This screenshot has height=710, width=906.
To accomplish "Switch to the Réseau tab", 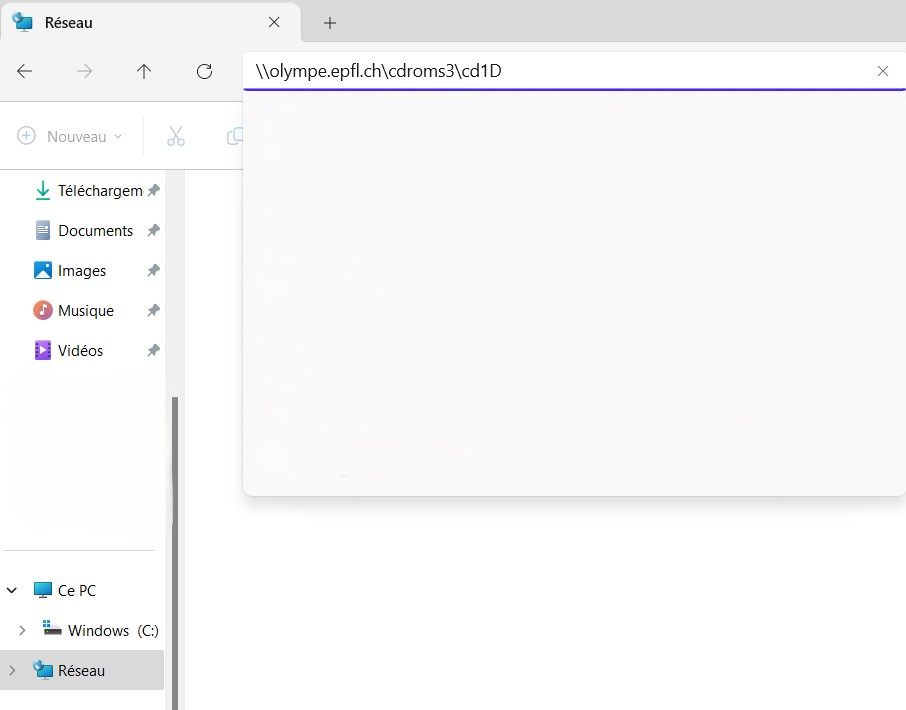I will click(70, 22).
